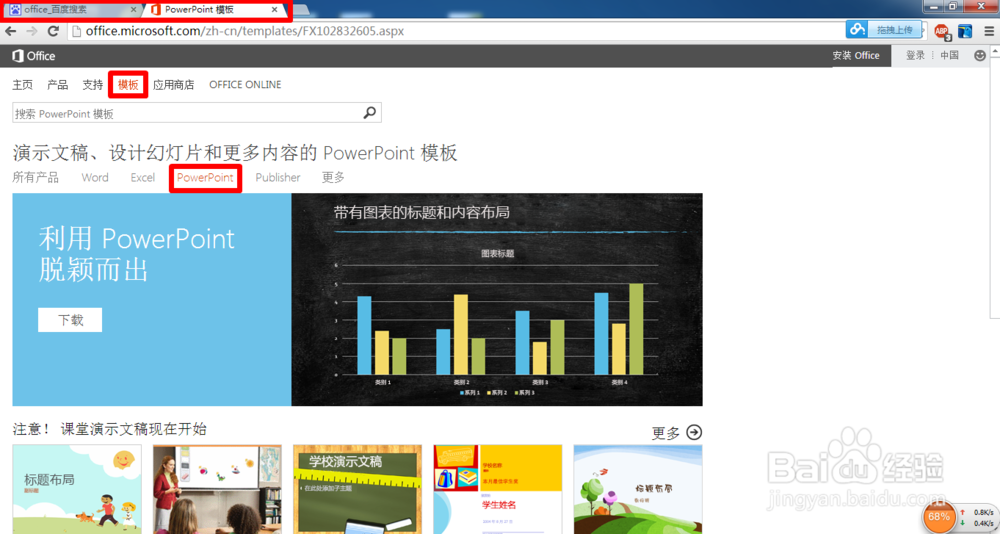This screenshot has height=534, width=1000.
Task: Open the 学生姓名 school bus template thumbnail
Action: coord(498,489)
